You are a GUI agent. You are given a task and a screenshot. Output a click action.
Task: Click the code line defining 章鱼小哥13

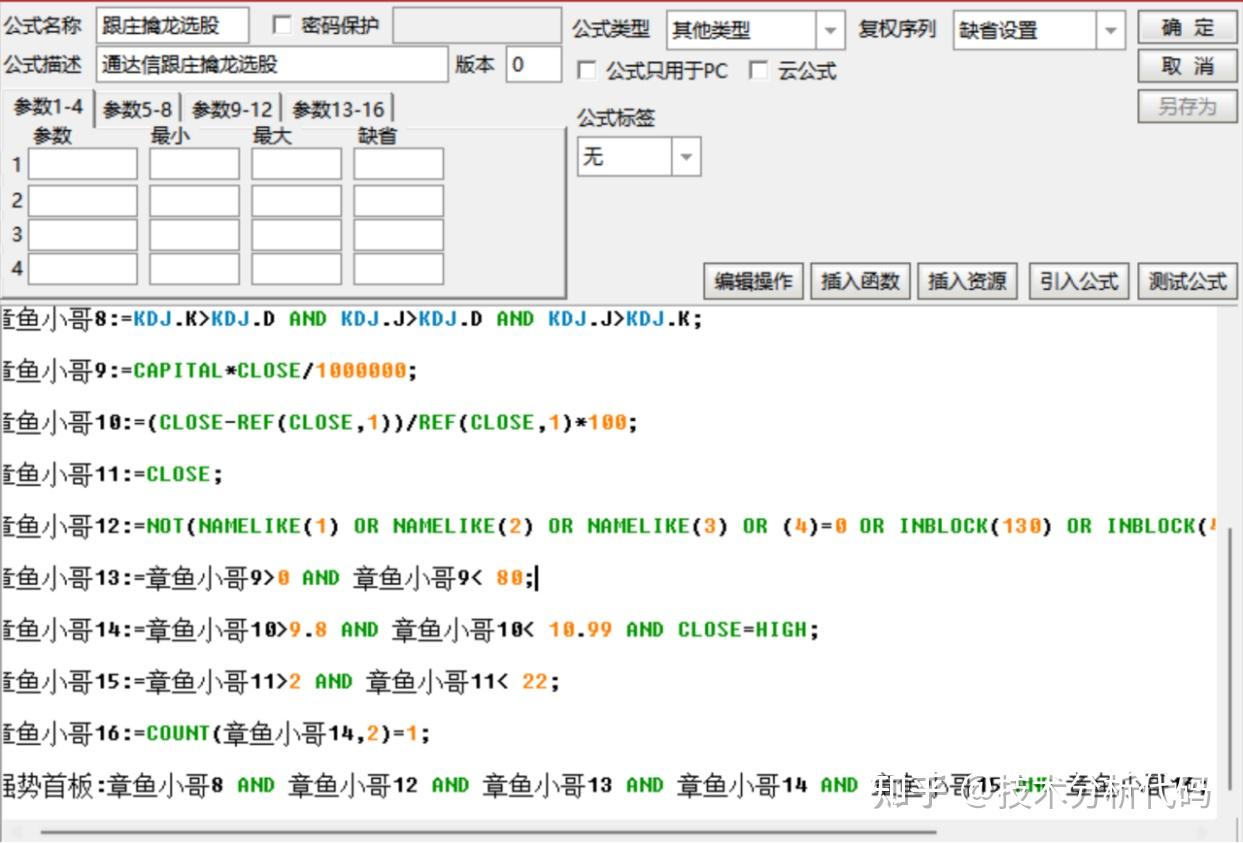coord(269,578)
